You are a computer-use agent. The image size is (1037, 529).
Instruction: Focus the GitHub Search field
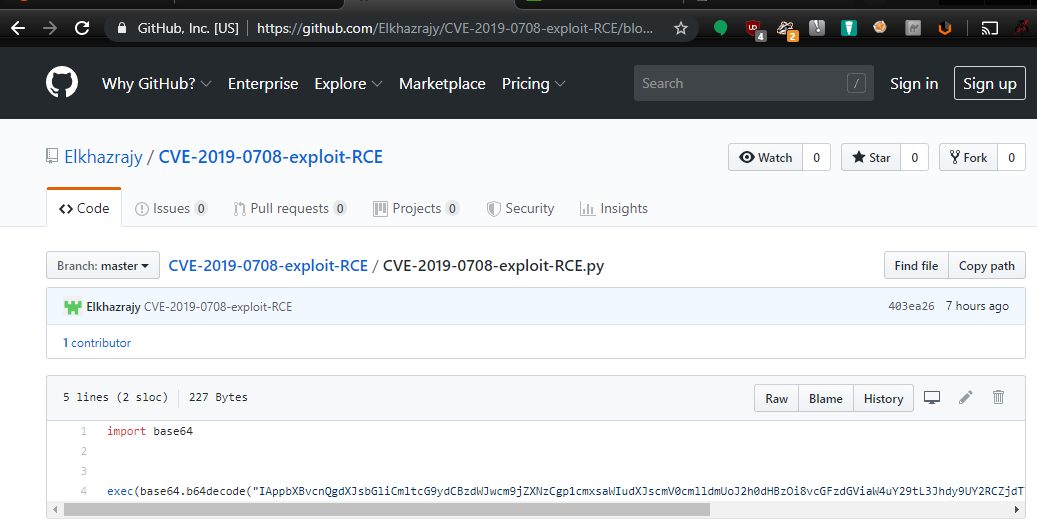[x=753, y=83]
